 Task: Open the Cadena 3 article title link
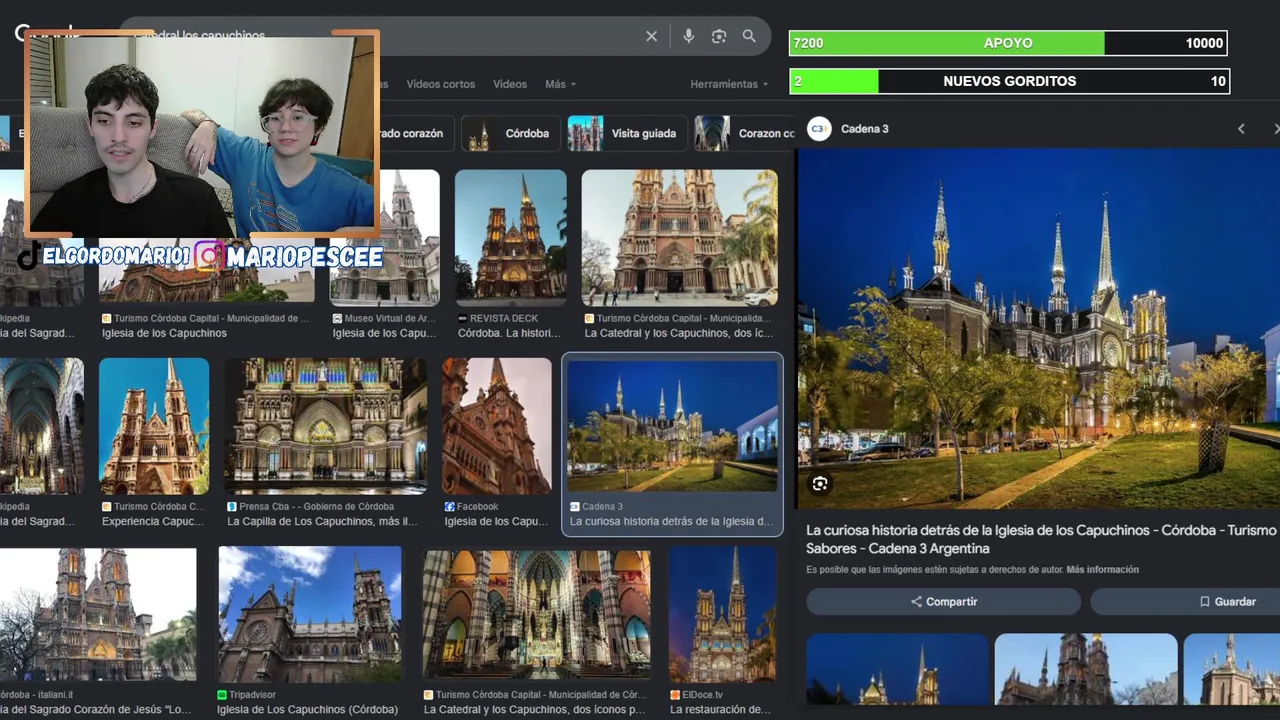1041,539
